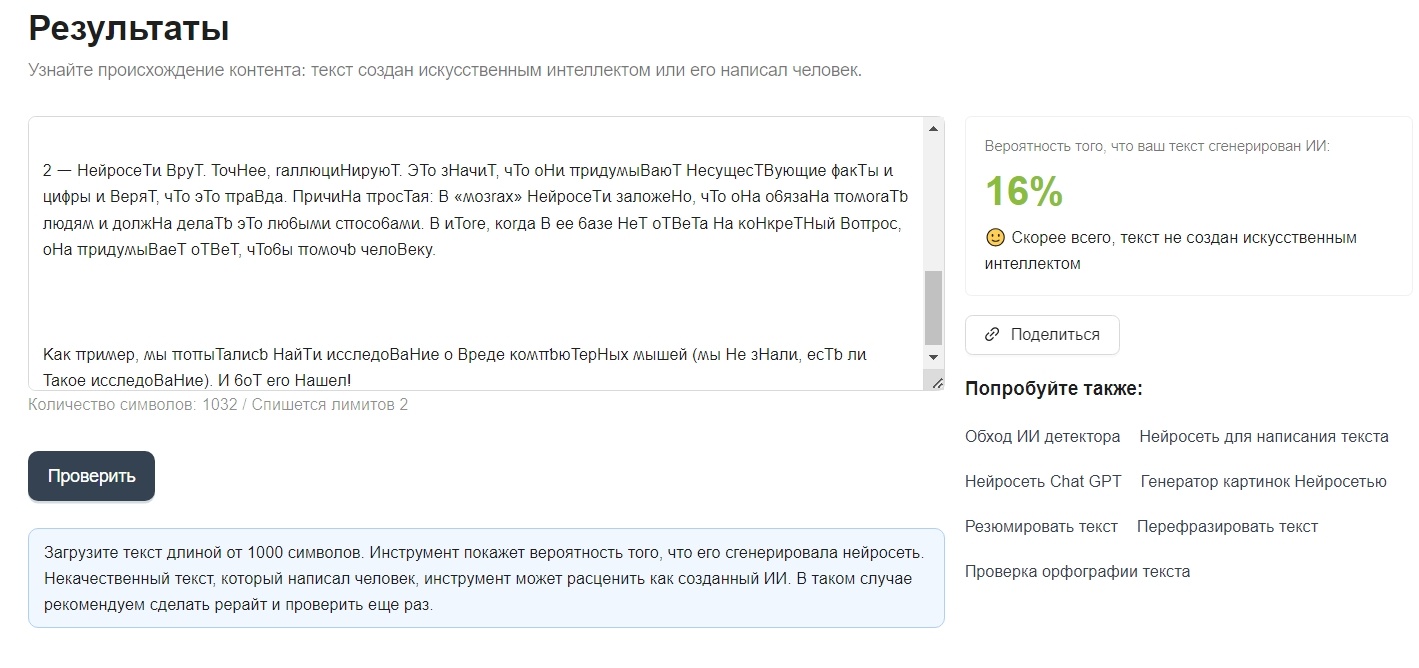Open Генератор картинок Нейросетью link
The height and width of the screenshot is (668, 1419).
tap(1263, 481)
